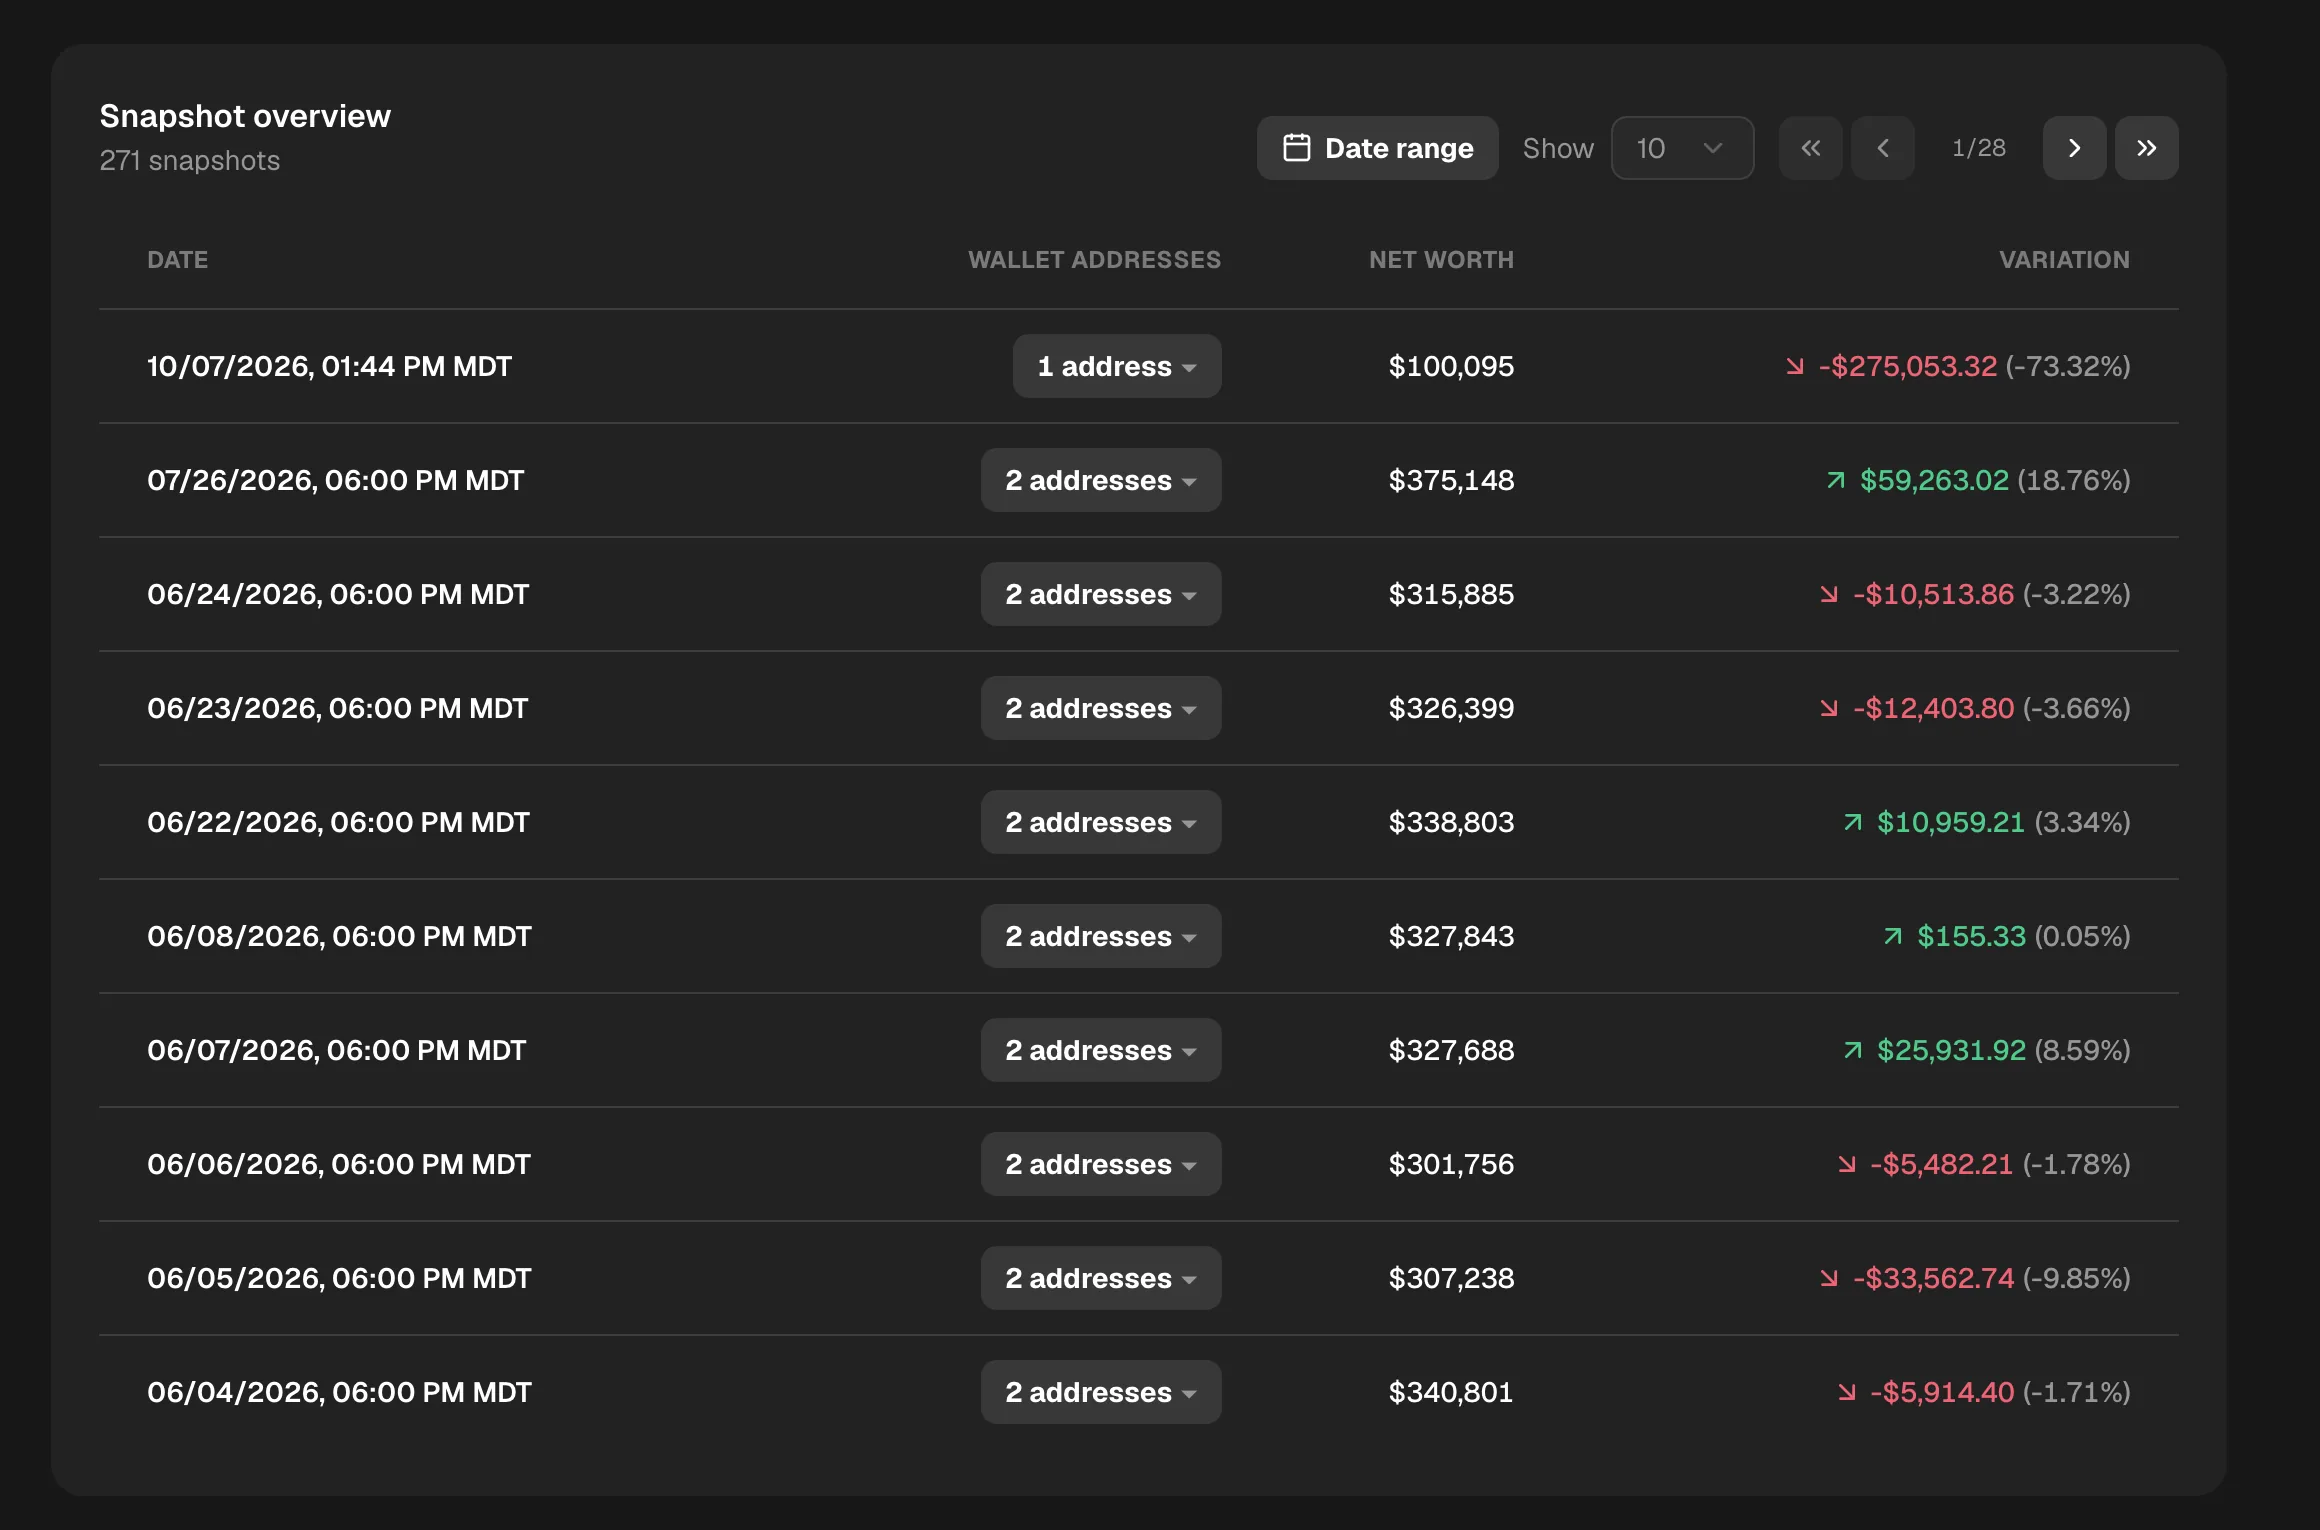2320x1530 pixels.
Task: Click the $100,095 net worth value
Action: [1451, 366]
